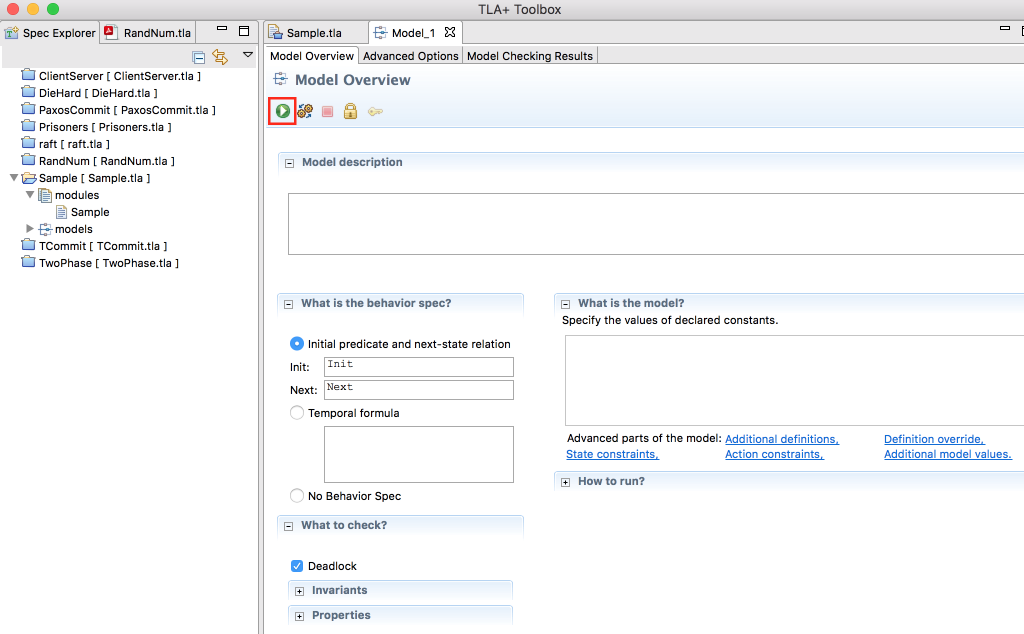Click the unlock model key icon
1024x634 pixels.
click(x=375, y=112)
